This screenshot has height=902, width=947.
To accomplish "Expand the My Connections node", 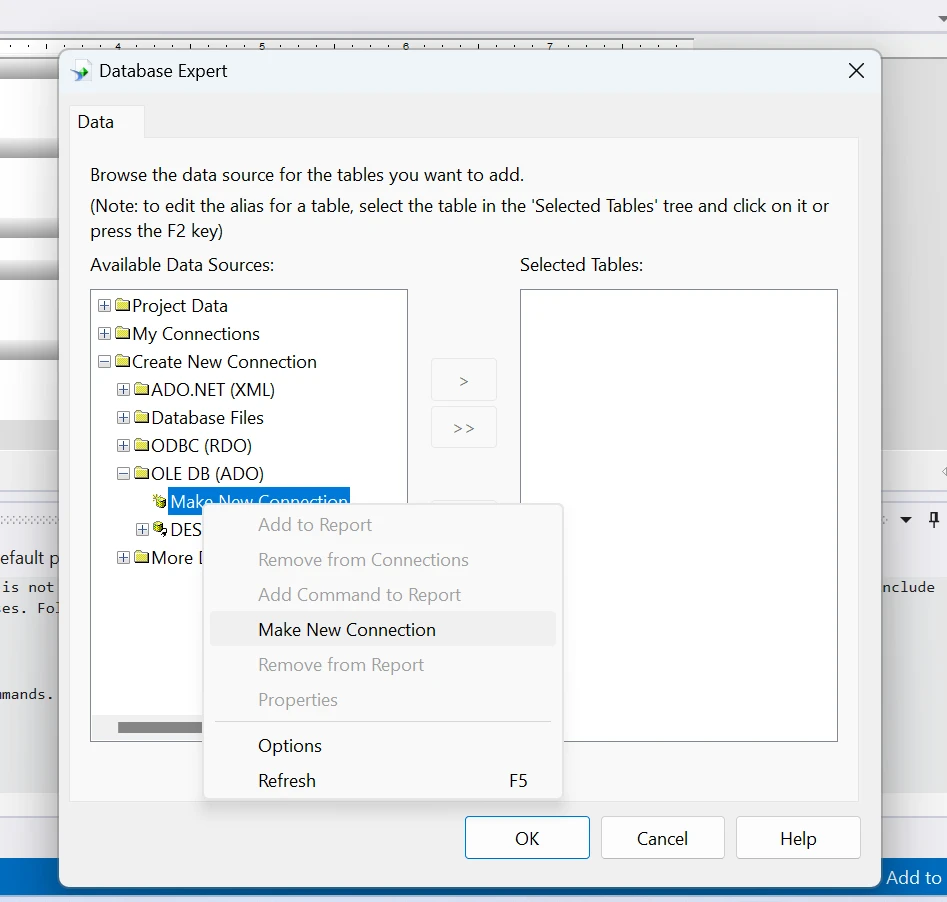I will pos(104,334).
